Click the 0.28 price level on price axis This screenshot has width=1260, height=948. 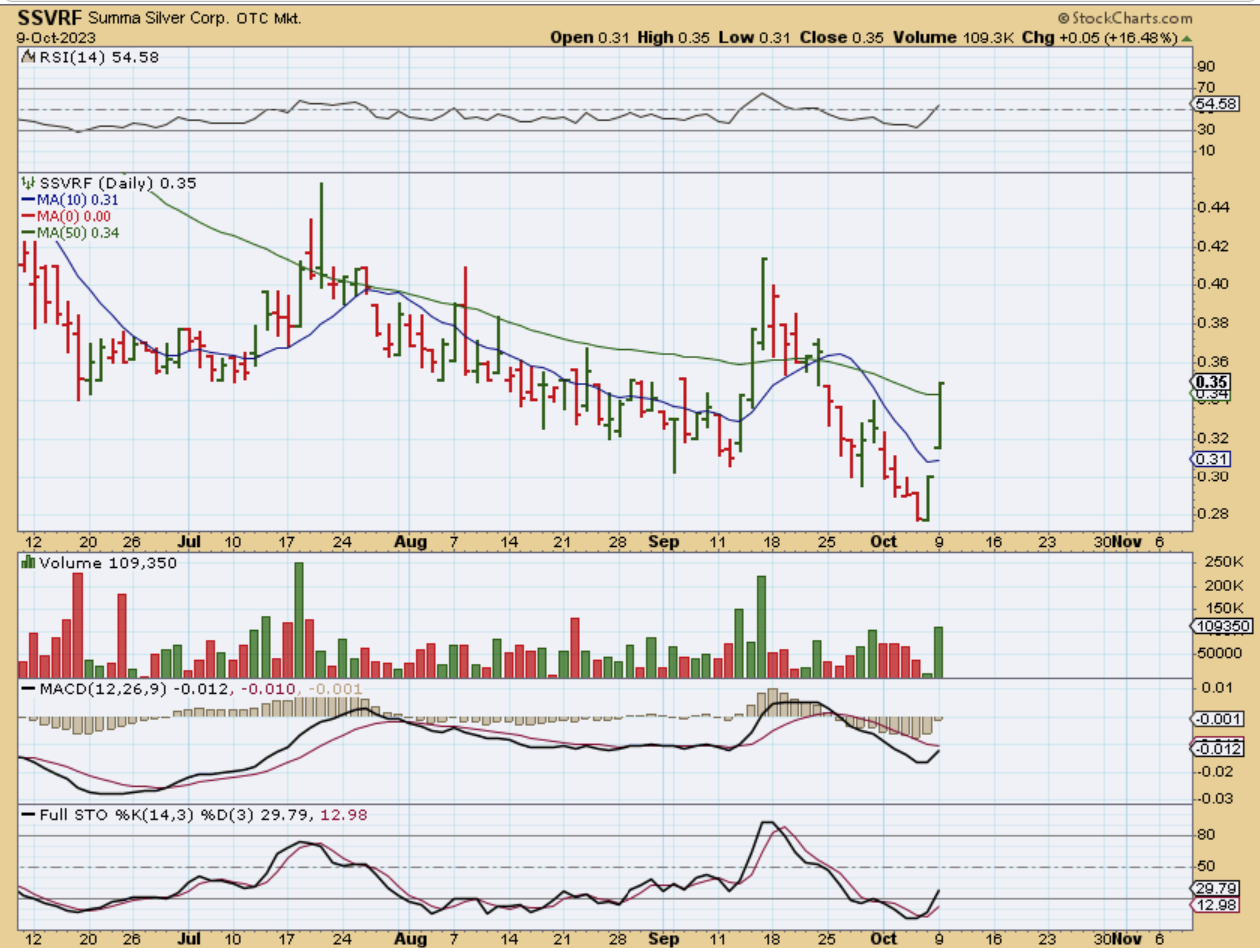(1212, 514)
